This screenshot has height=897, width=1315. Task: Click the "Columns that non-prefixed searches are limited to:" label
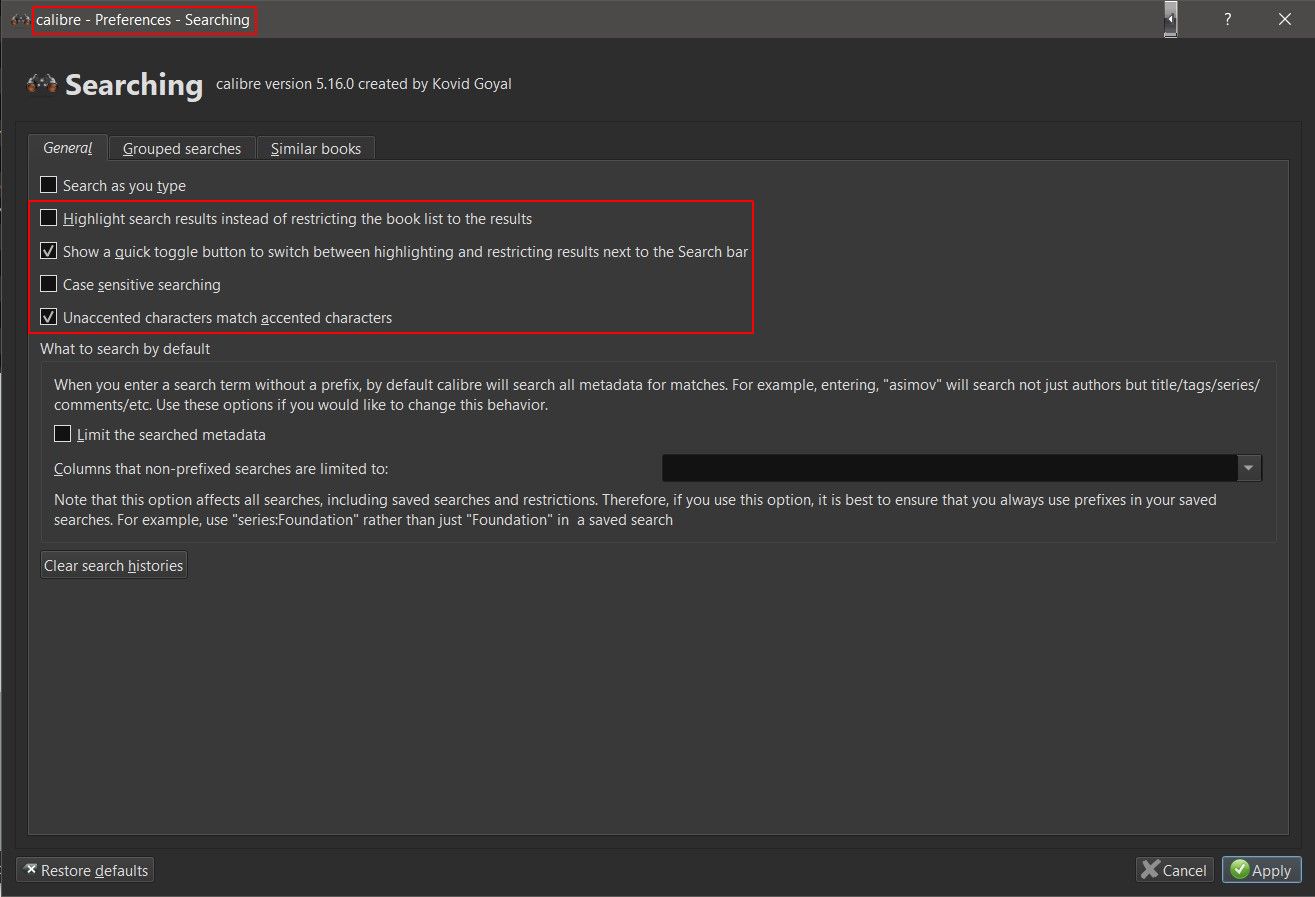pyautogui.click(x=221, y=468)
